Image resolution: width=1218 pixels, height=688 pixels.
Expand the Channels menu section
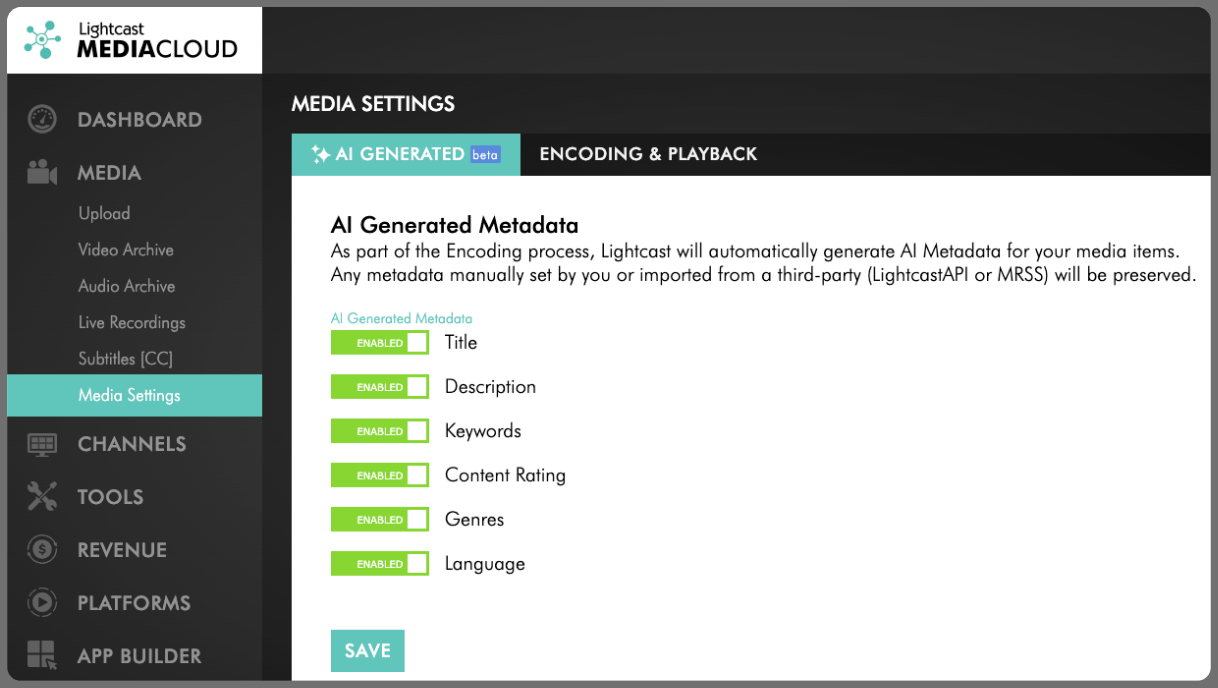coord(134,444)
